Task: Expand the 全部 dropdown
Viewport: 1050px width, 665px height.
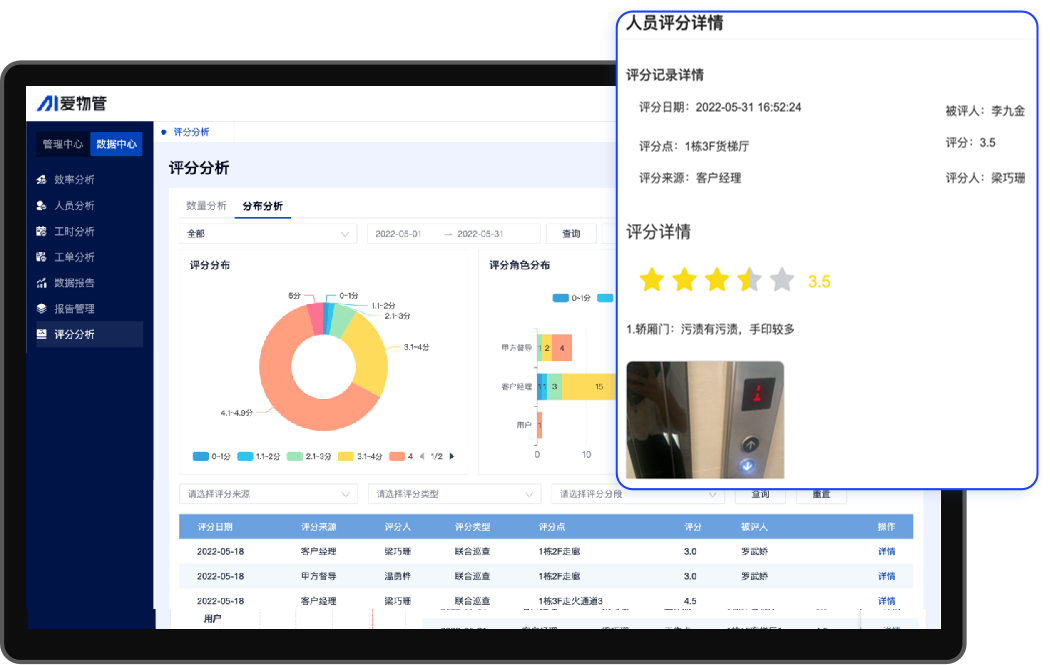Action: 268,234
